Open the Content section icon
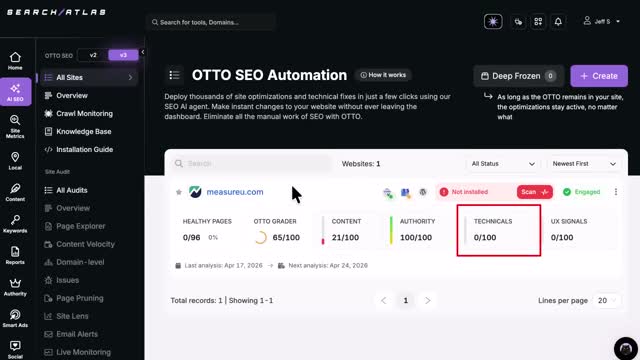 pyautogui.click(x=15, y=192)
